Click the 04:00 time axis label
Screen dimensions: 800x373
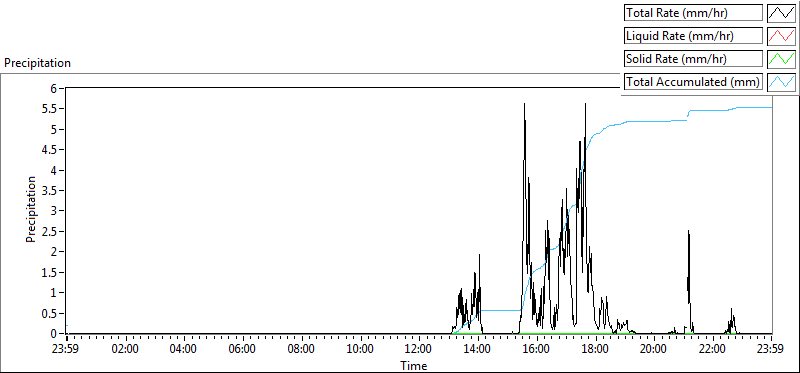tap(184, 350)
